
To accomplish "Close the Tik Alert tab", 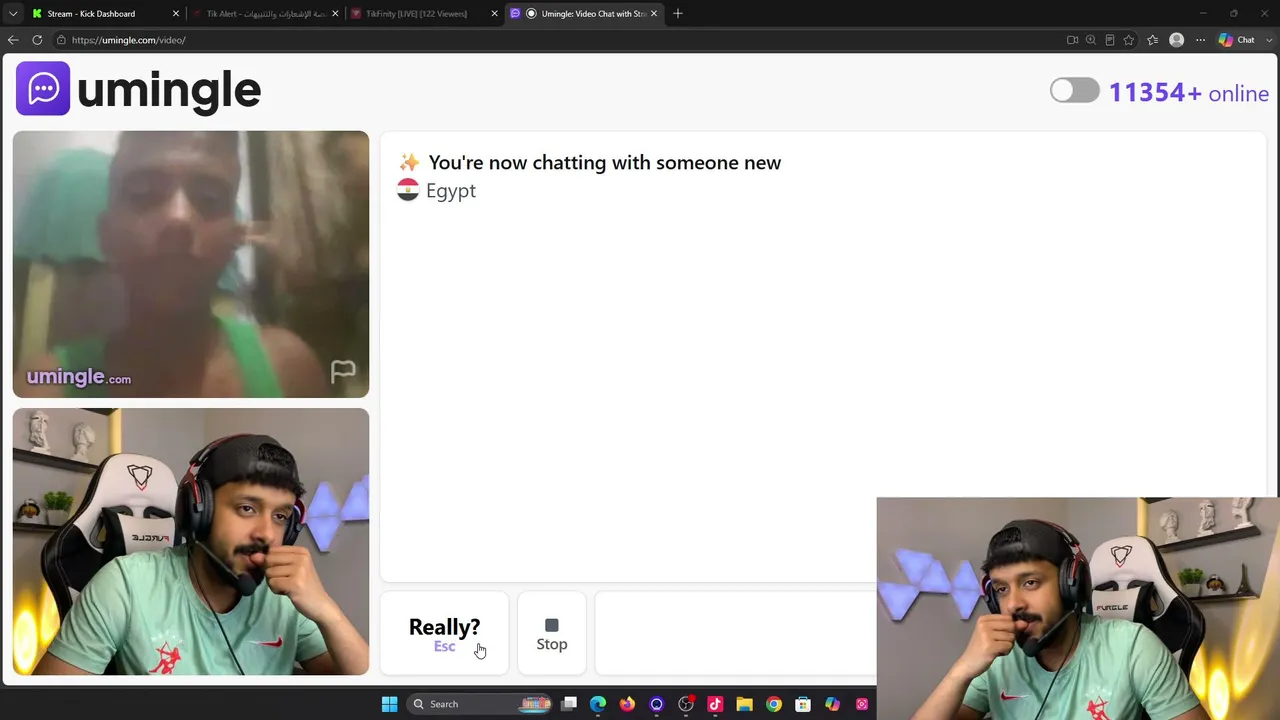I will (335, 14).
